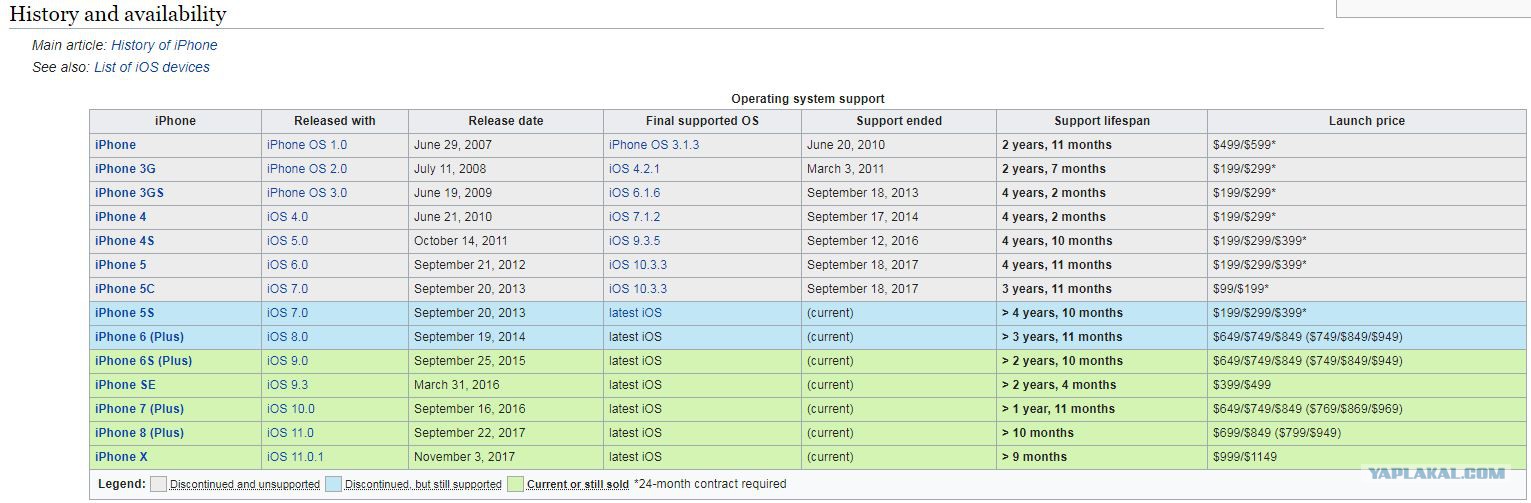
Task: Open the iPhone 5S row link
Action: (125, 313)
